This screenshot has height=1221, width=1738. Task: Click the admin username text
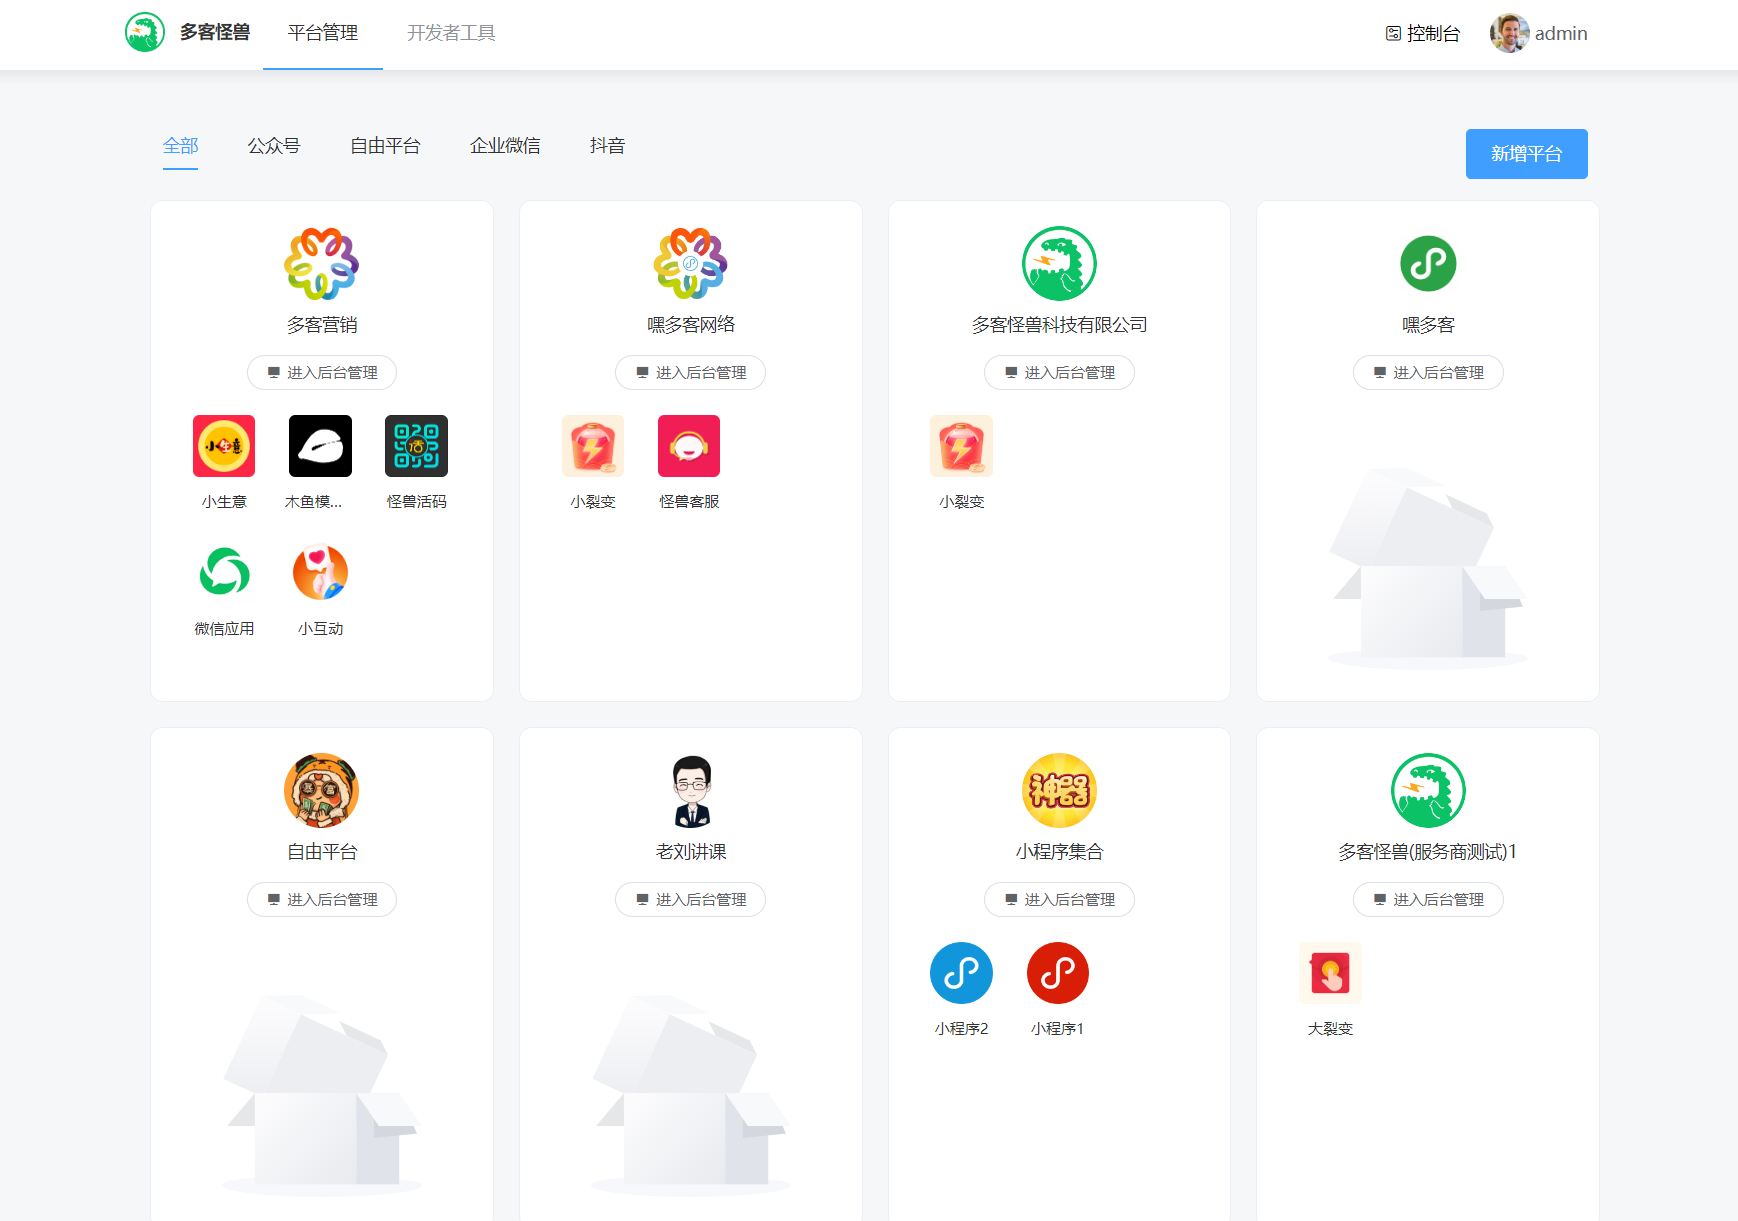coord(1561,33)
